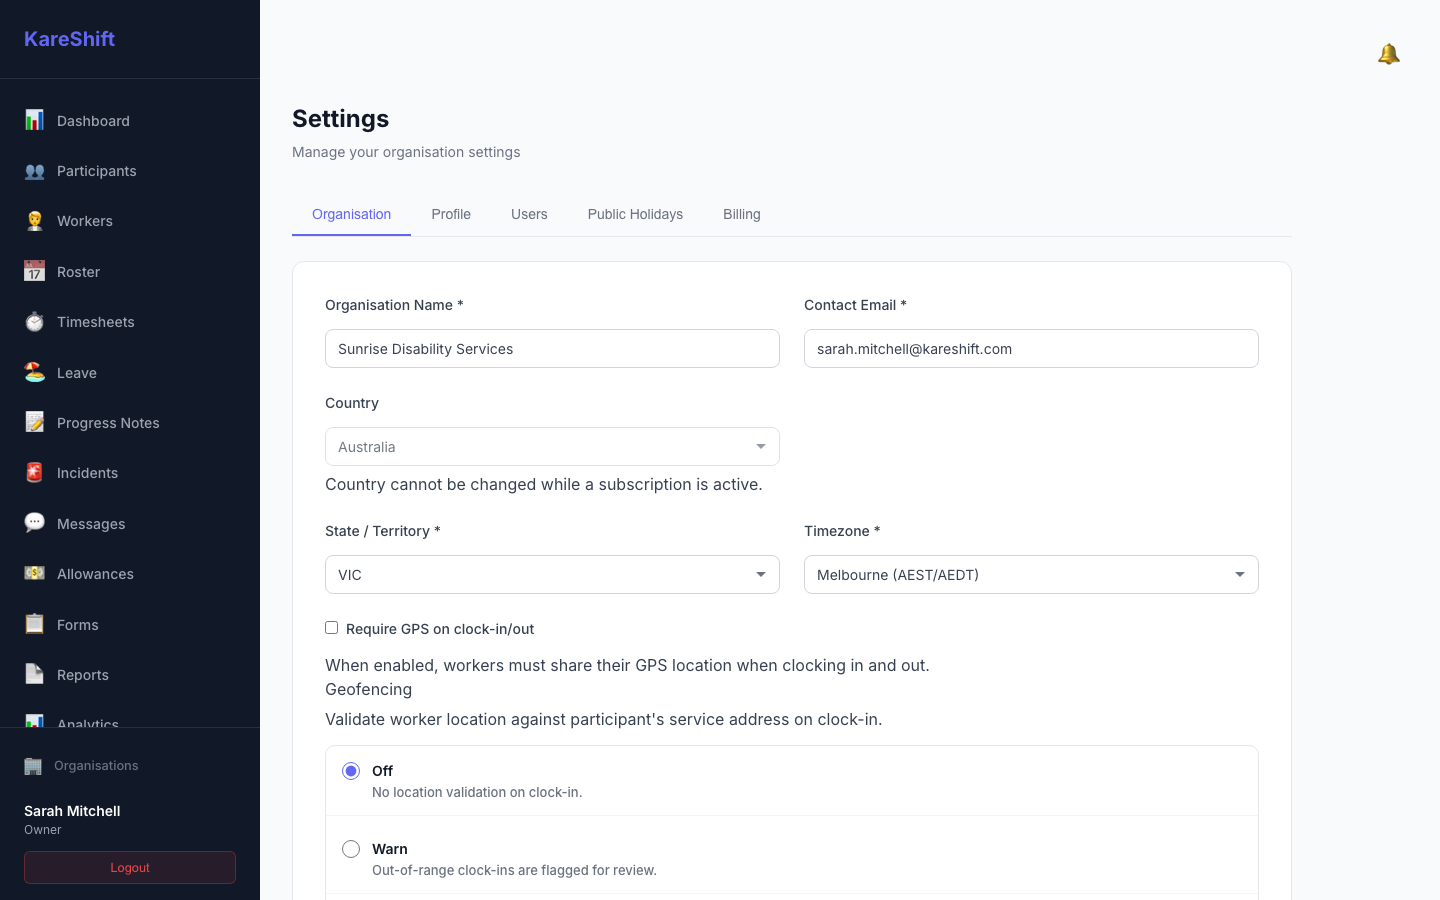Open the KareShift logo link
The width and height of the screenshot is (1440, 900).
coord(69,39)
